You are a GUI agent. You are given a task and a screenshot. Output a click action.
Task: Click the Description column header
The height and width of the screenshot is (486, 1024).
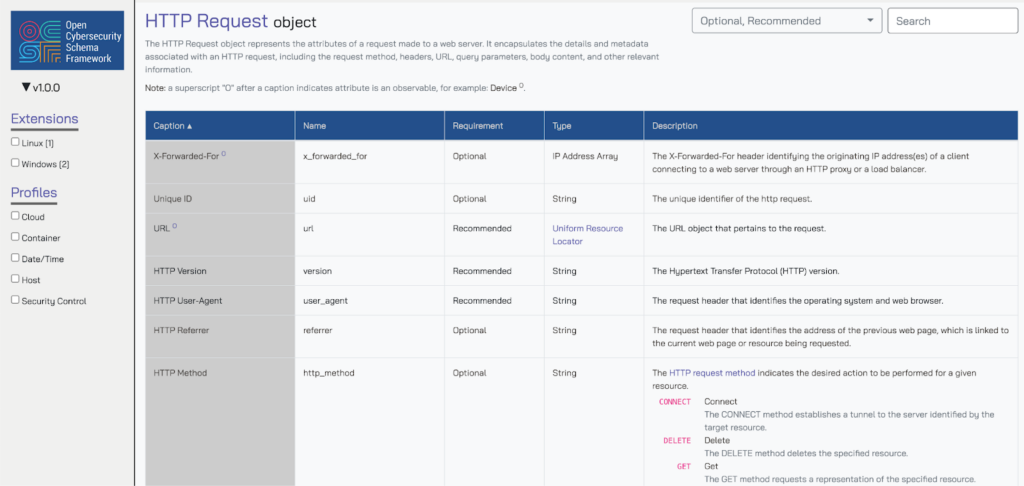coord(675,126)
